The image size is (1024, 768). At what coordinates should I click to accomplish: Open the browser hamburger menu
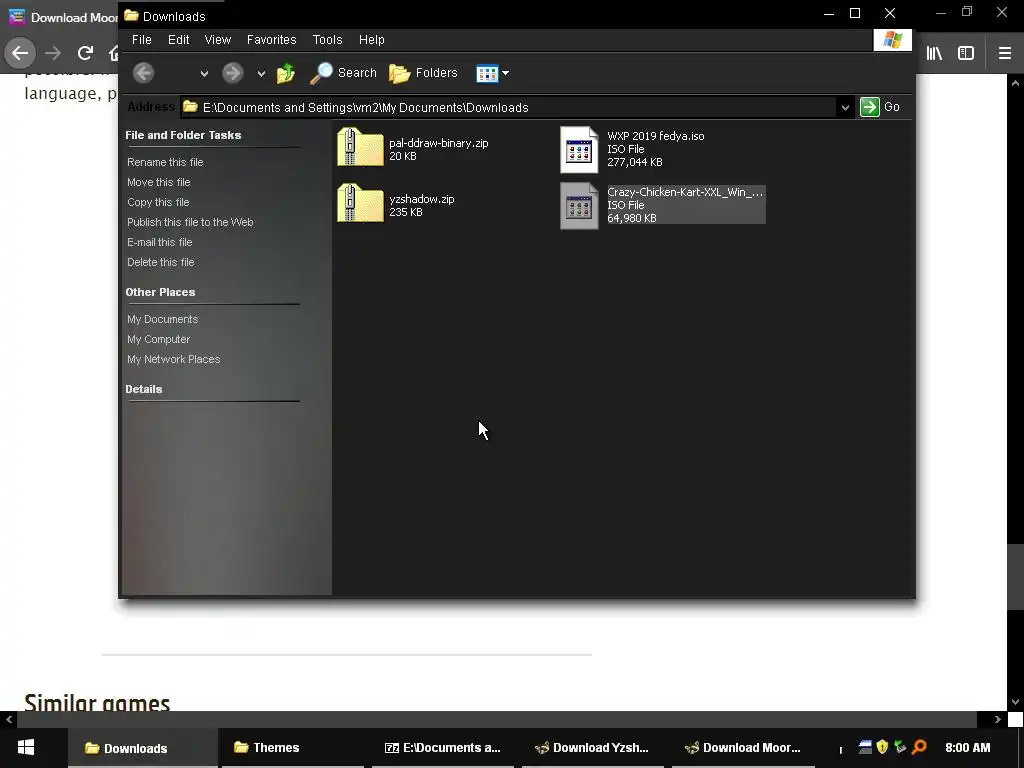(1005, 54)
